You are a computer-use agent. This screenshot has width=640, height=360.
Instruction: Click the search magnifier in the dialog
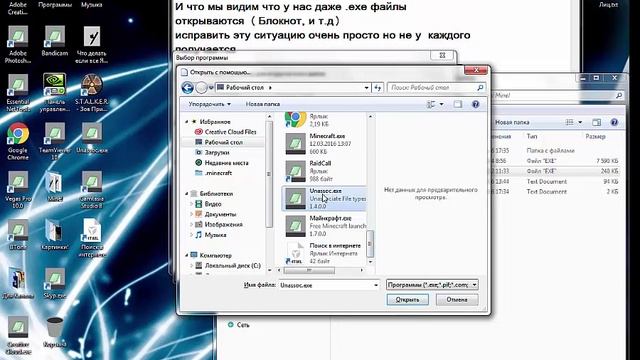click(x=480, y=87)
